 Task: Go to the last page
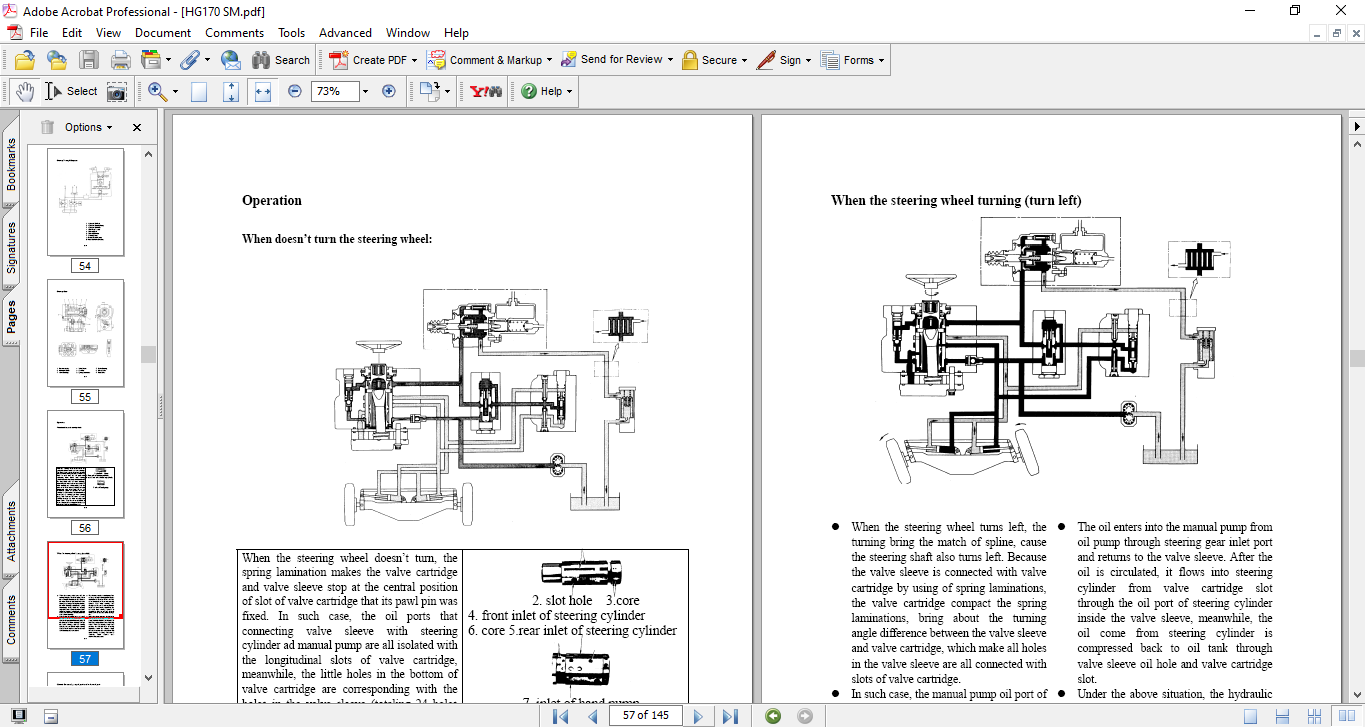click(x=731, y=716)
